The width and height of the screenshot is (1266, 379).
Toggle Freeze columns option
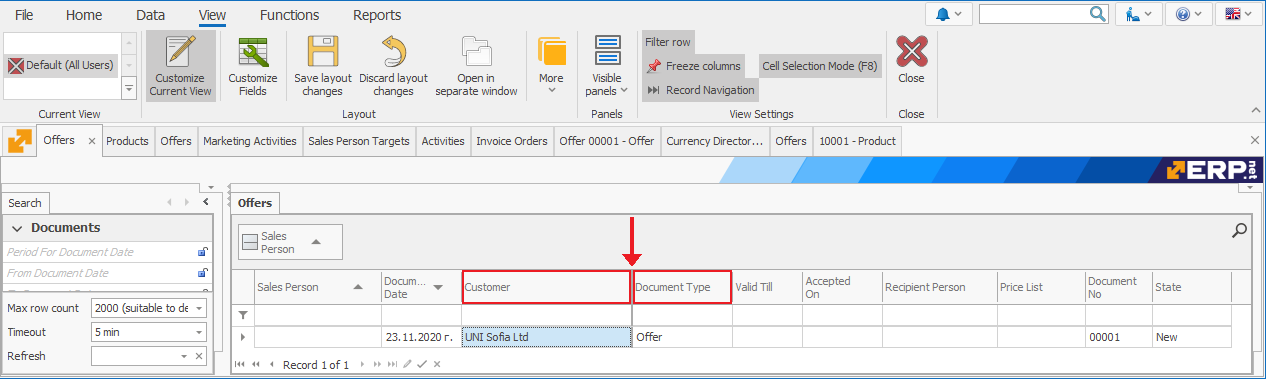693,66
